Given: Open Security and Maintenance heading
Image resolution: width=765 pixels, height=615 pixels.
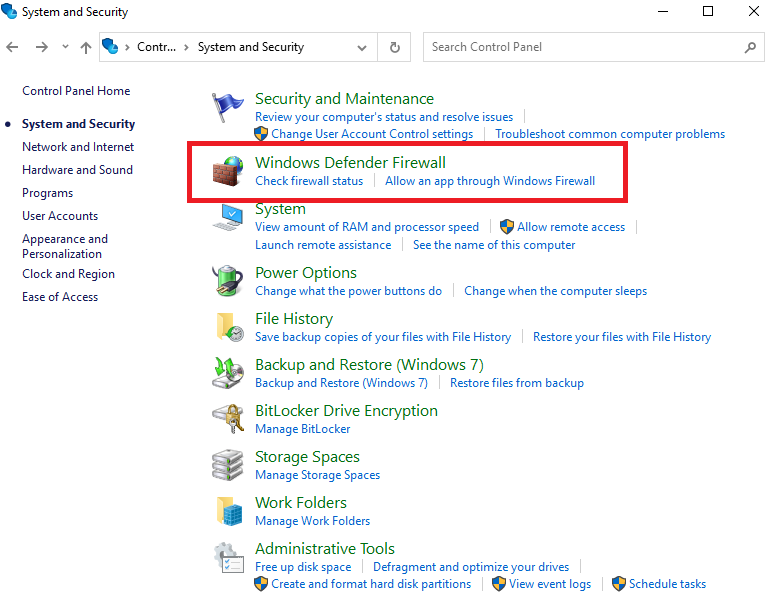Looking at the screenshot, I should click(x=344, y=99).
